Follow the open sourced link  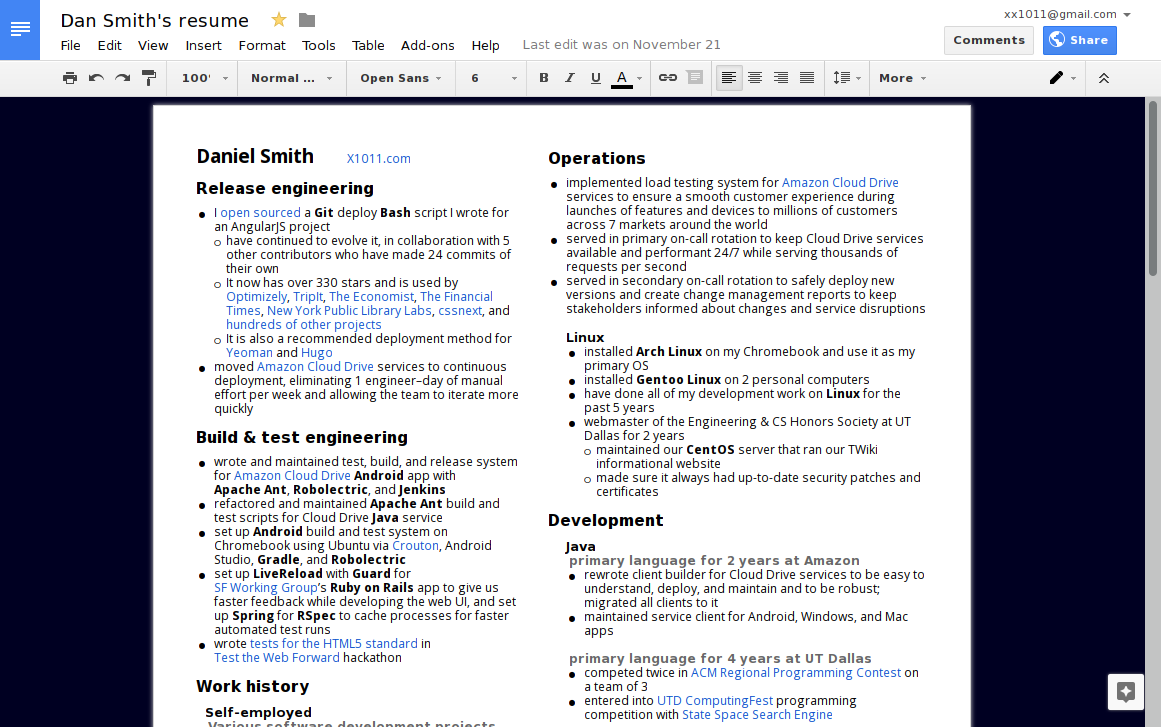(261, 212)
